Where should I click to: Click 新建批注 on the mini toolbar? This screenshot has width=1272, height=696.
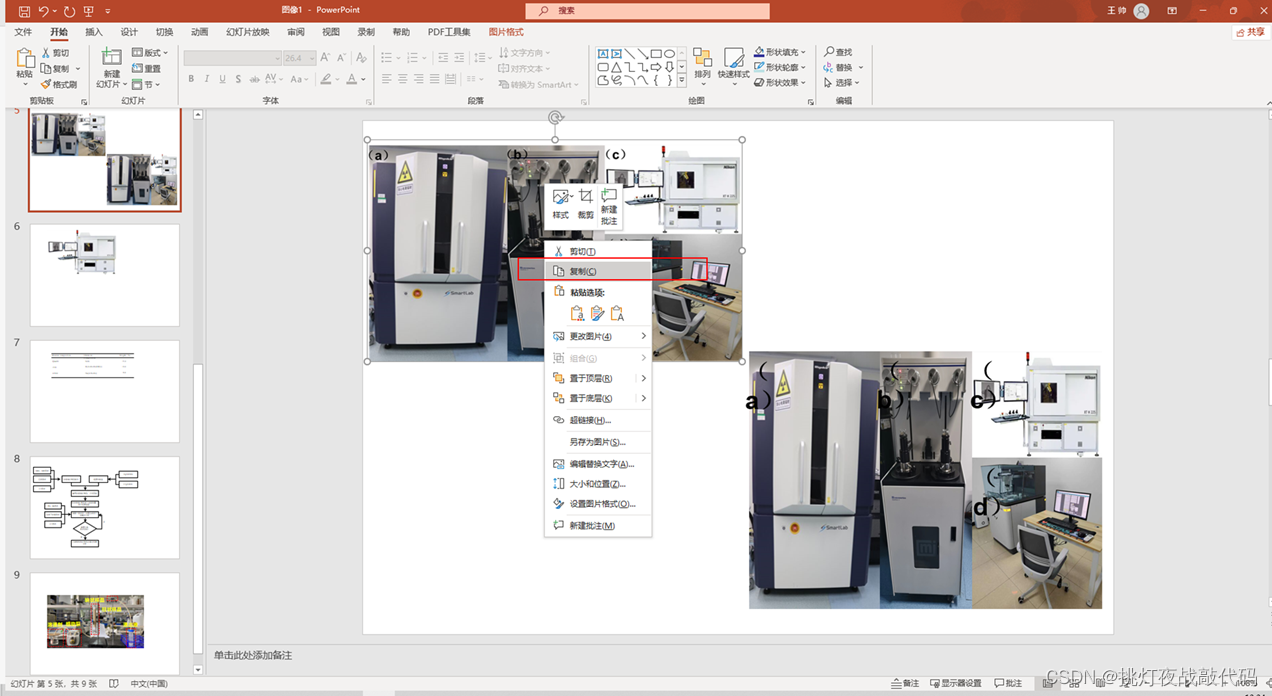609,207
